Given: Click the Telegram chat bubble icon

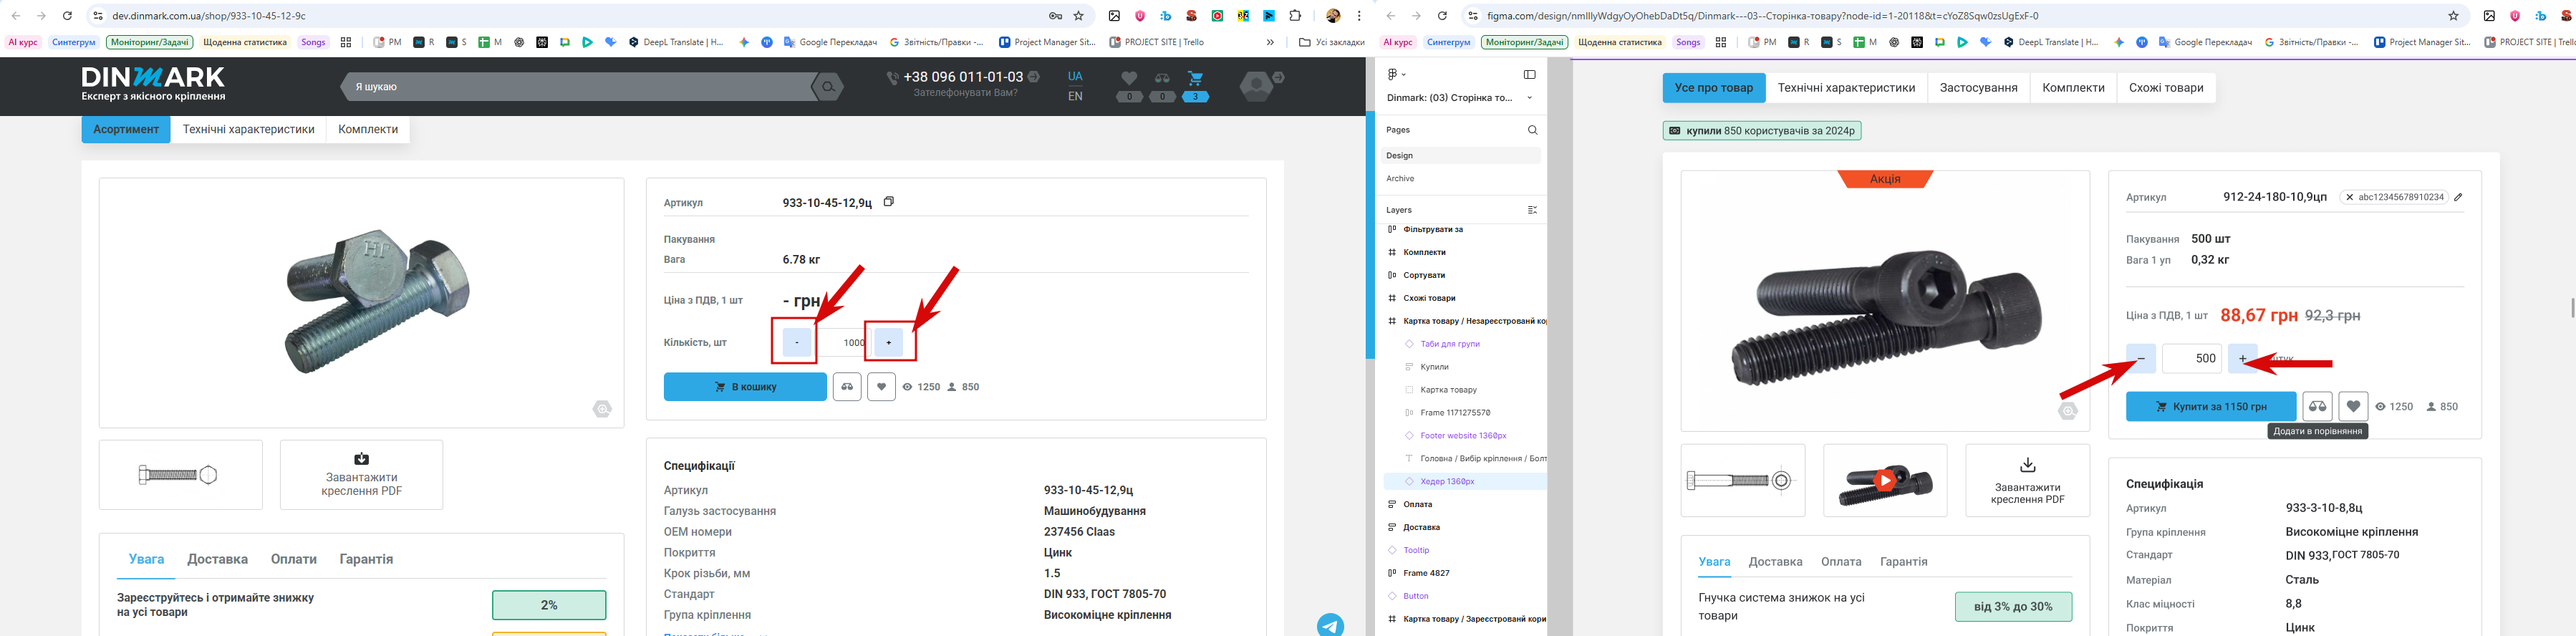Looking at the screenshot, I should pos(1330,626).
